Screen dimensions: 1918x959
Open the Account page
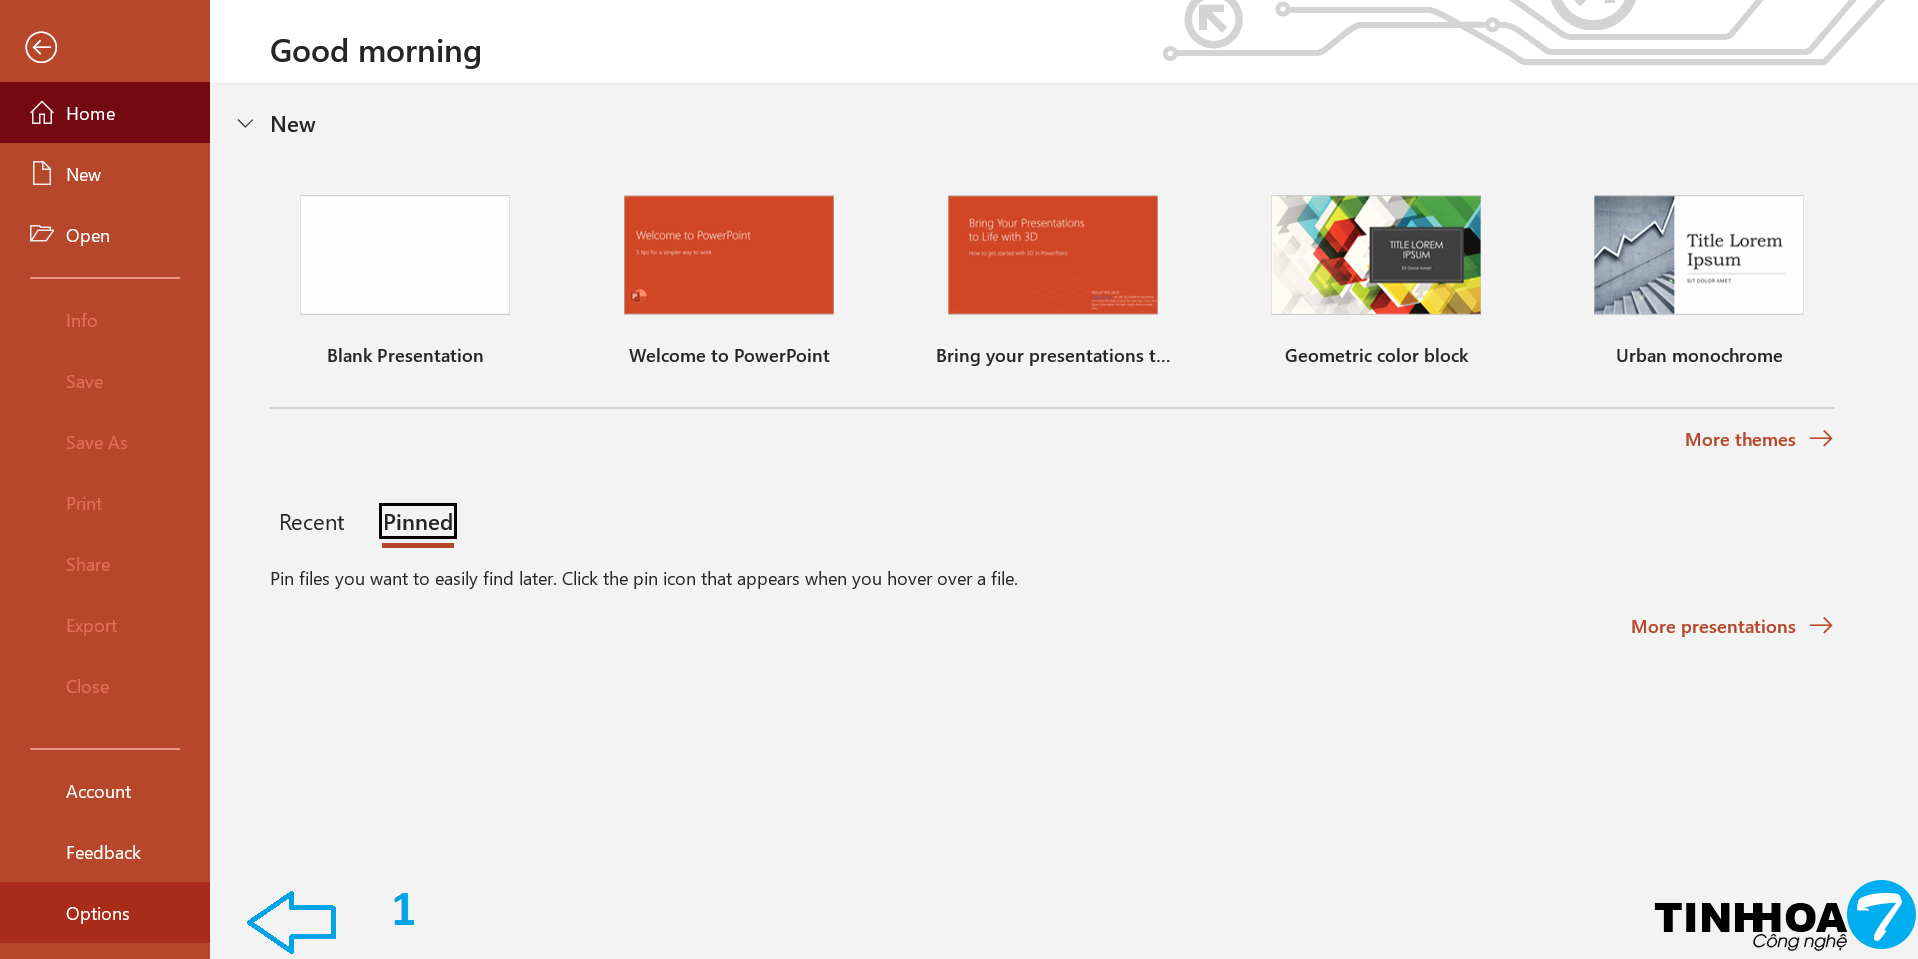click(x=98, y=791)
